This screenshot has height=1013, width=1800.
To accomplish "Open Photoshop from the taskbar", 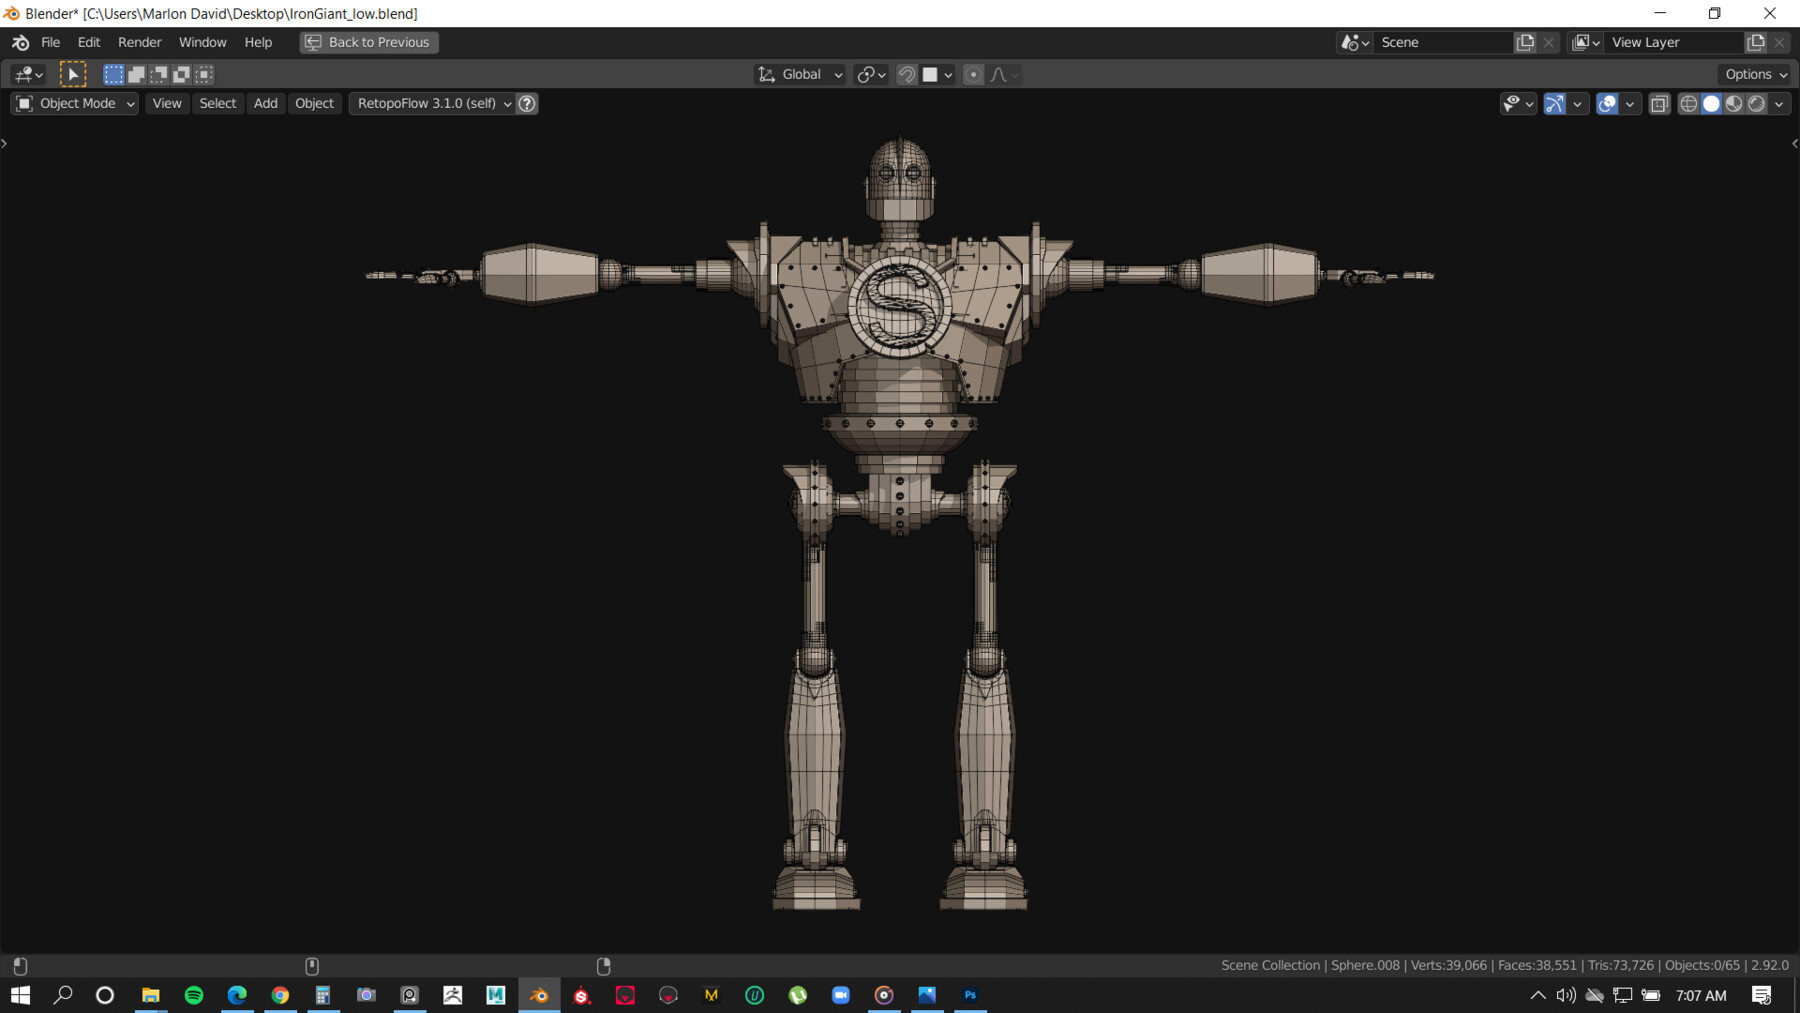I will click(x=970, y=995).
